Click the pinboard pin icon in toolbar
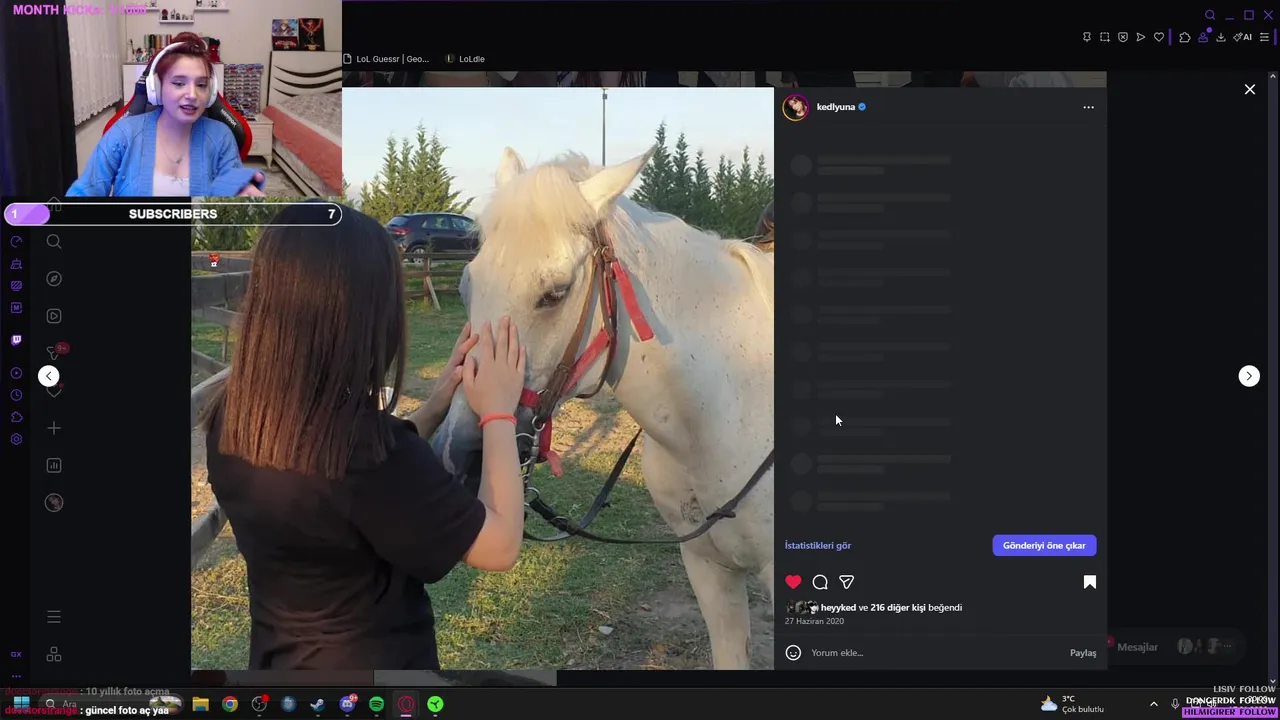The height and width of the screenshot is (720, 1280). [1087, 37]
